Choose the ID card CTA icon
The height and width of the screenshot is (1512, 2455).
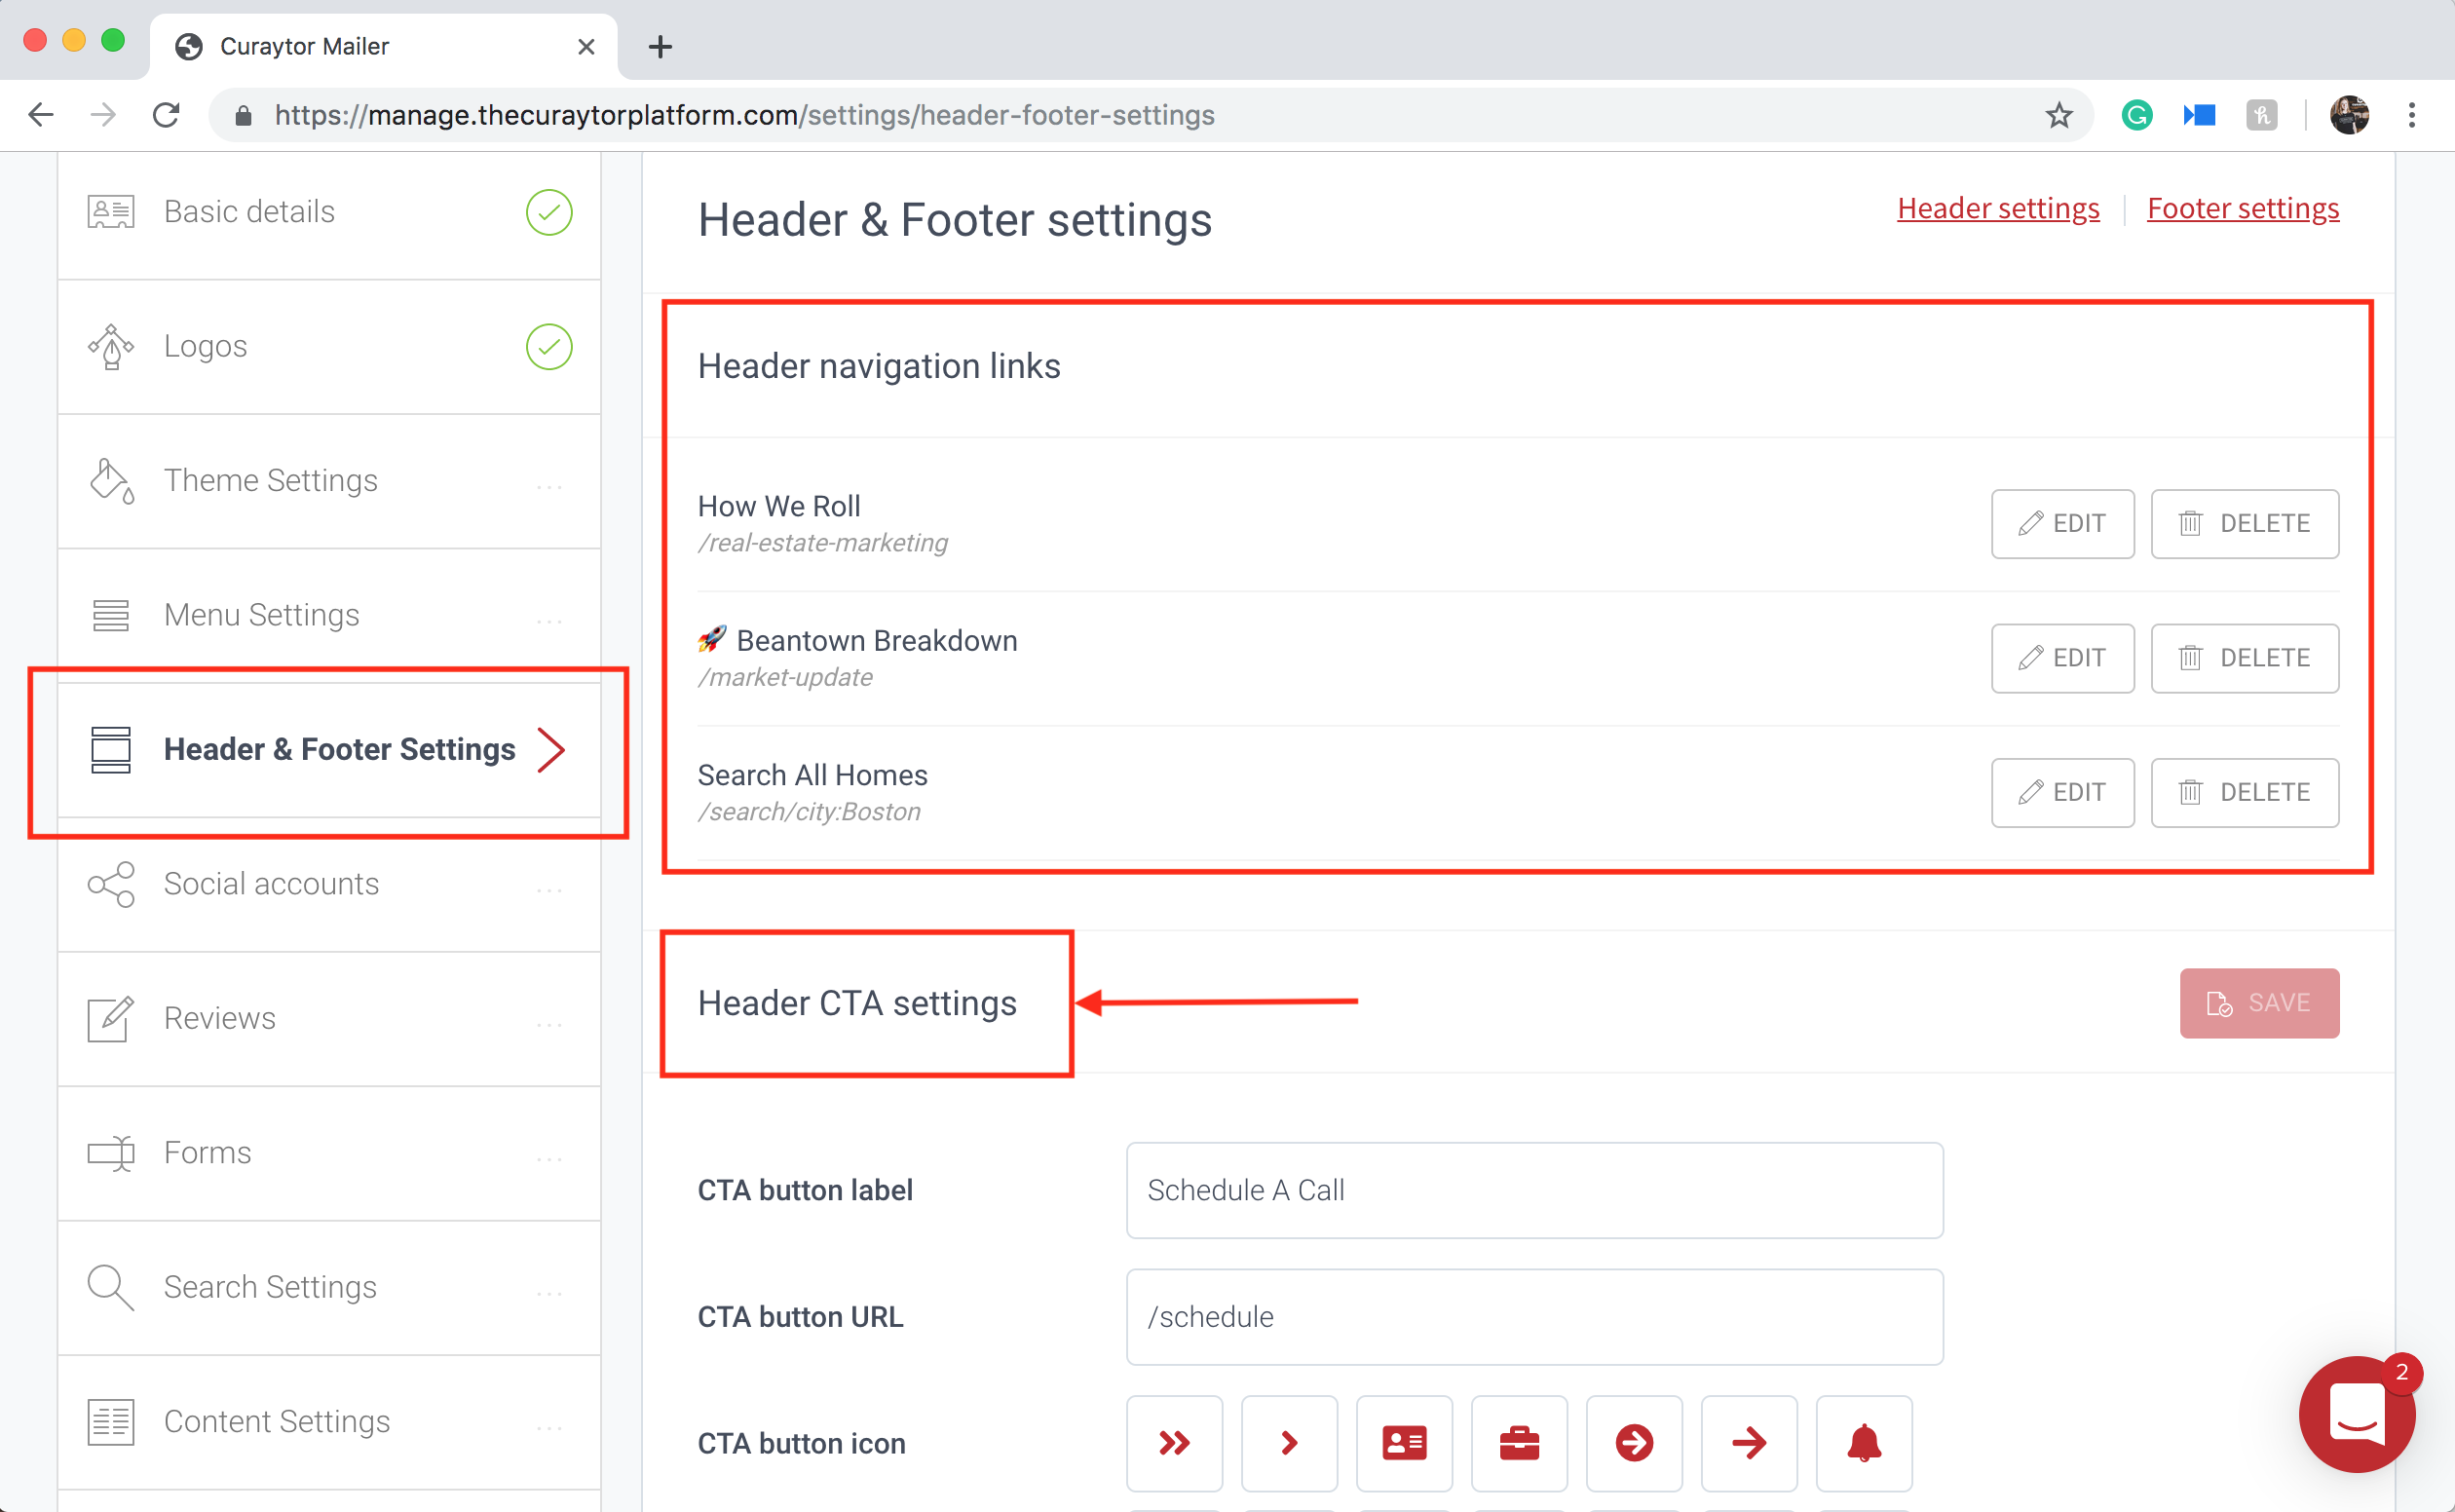1404,1442
